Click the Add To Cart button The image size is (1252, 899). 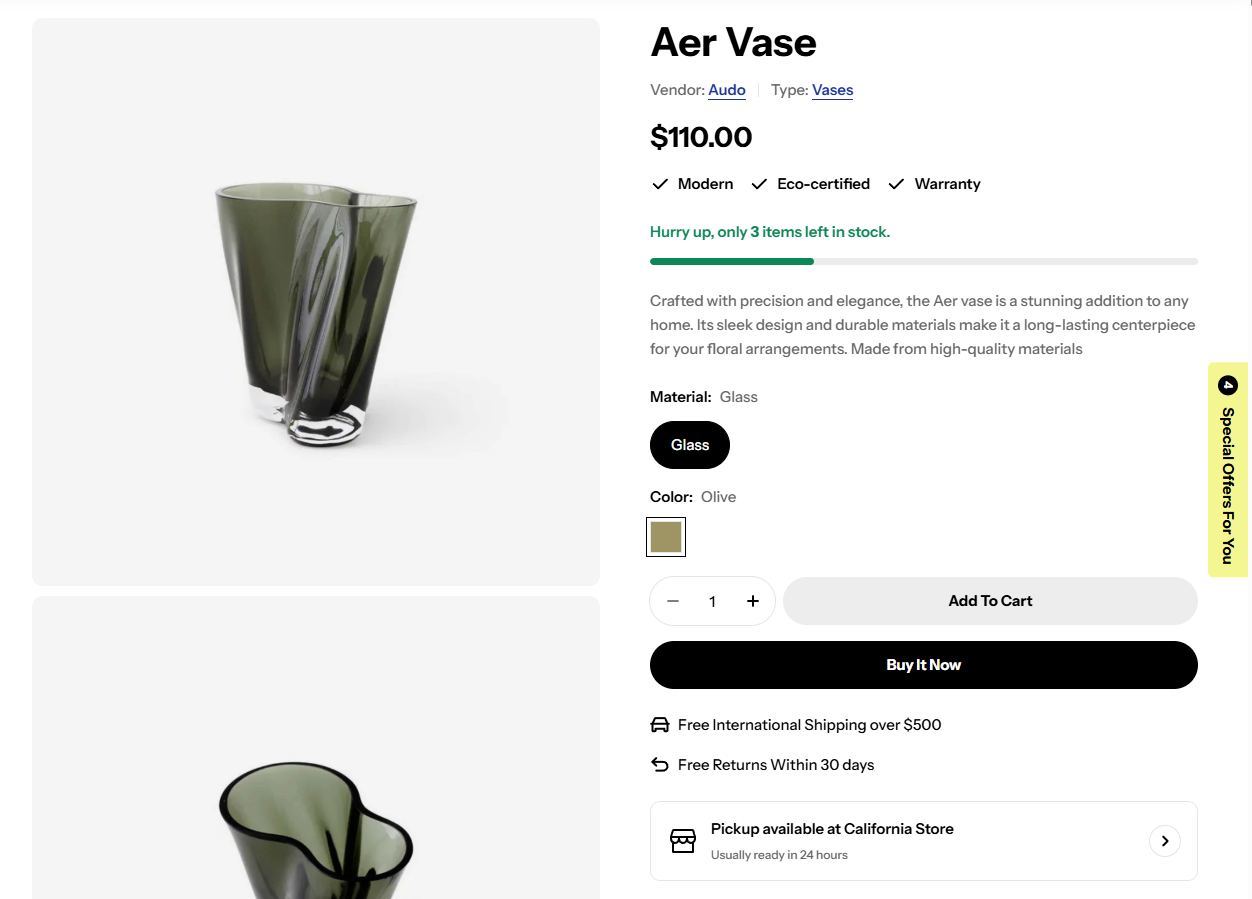990,601
